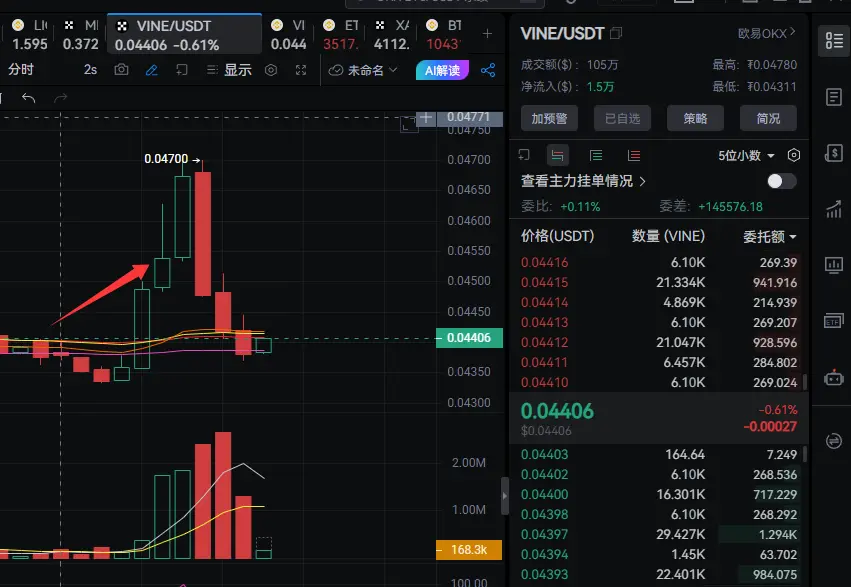The height and width of the screenshot is (587, 851).
Task: Expand 查看主力挂单情况 details
Action: 583,181
